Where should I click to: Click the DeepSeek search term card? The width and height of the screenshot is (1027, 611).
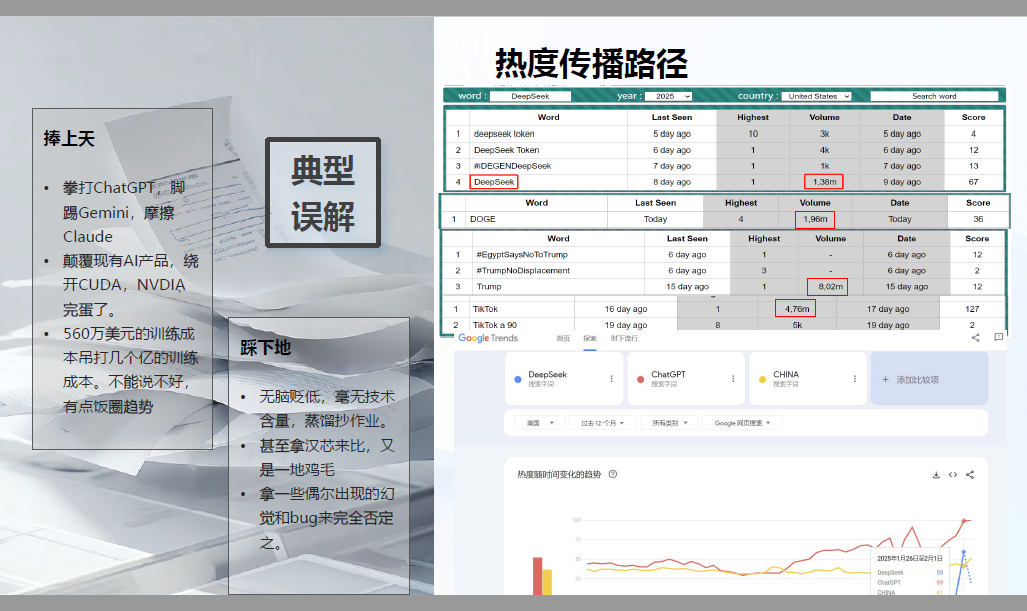coord(564,379)
